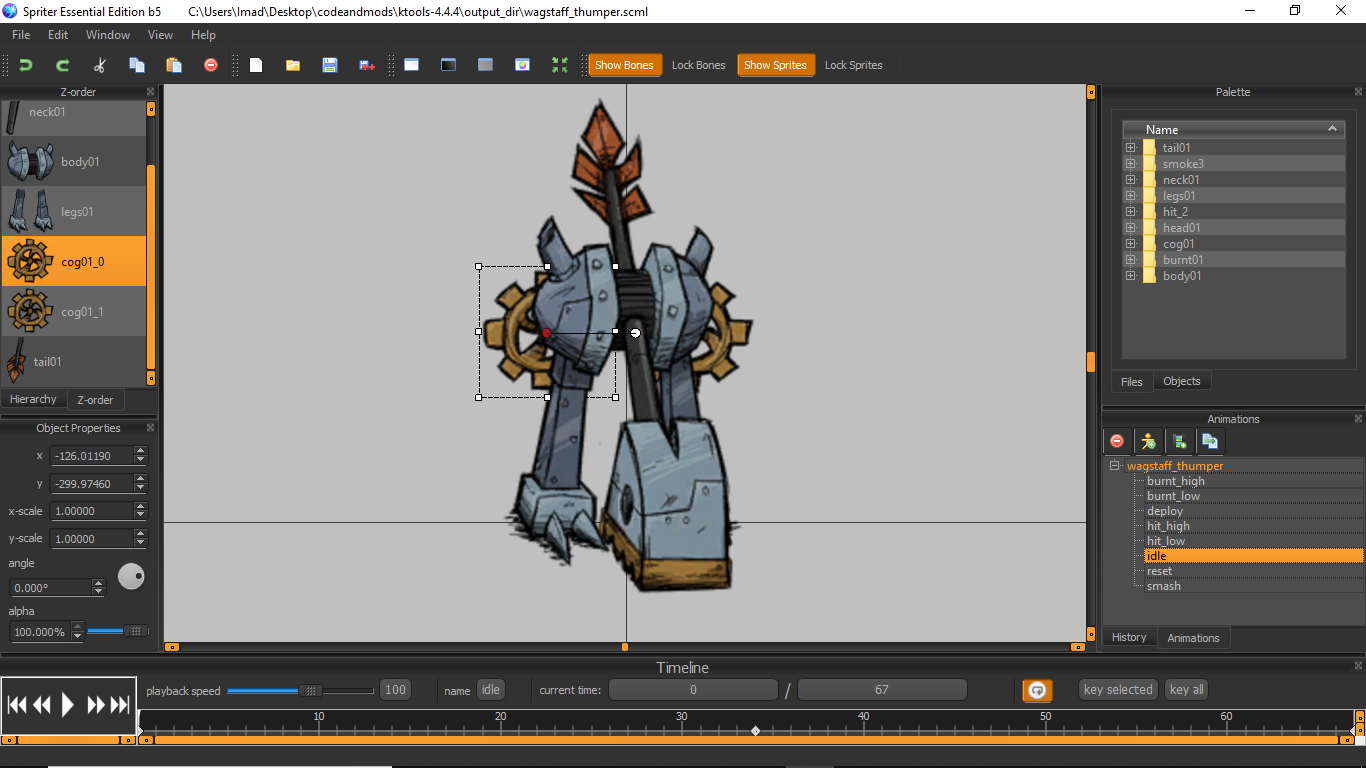Expand the tail01 folder in Palette
Image resolution: width=1366 pixels, height=768 pixels.
click(1131, 148)
